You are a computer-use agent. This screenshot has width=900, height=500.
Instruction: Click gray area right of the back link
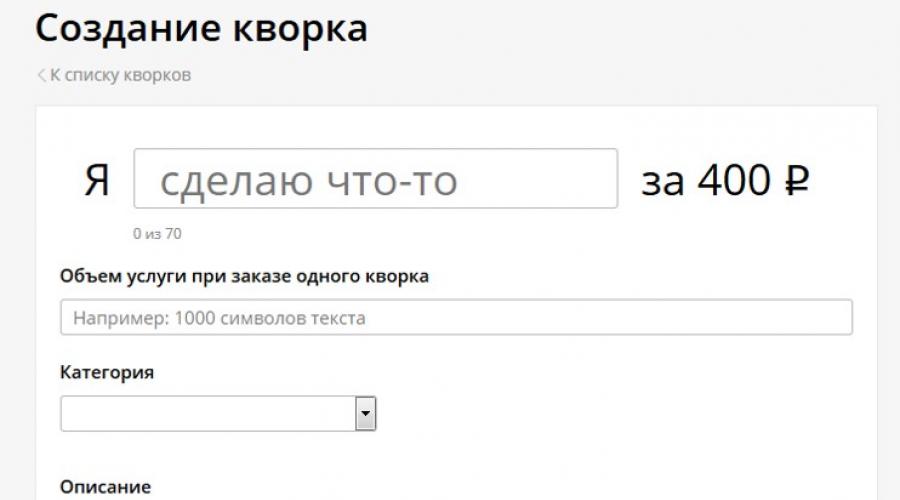pyautogui.click(x=500, y=75)
